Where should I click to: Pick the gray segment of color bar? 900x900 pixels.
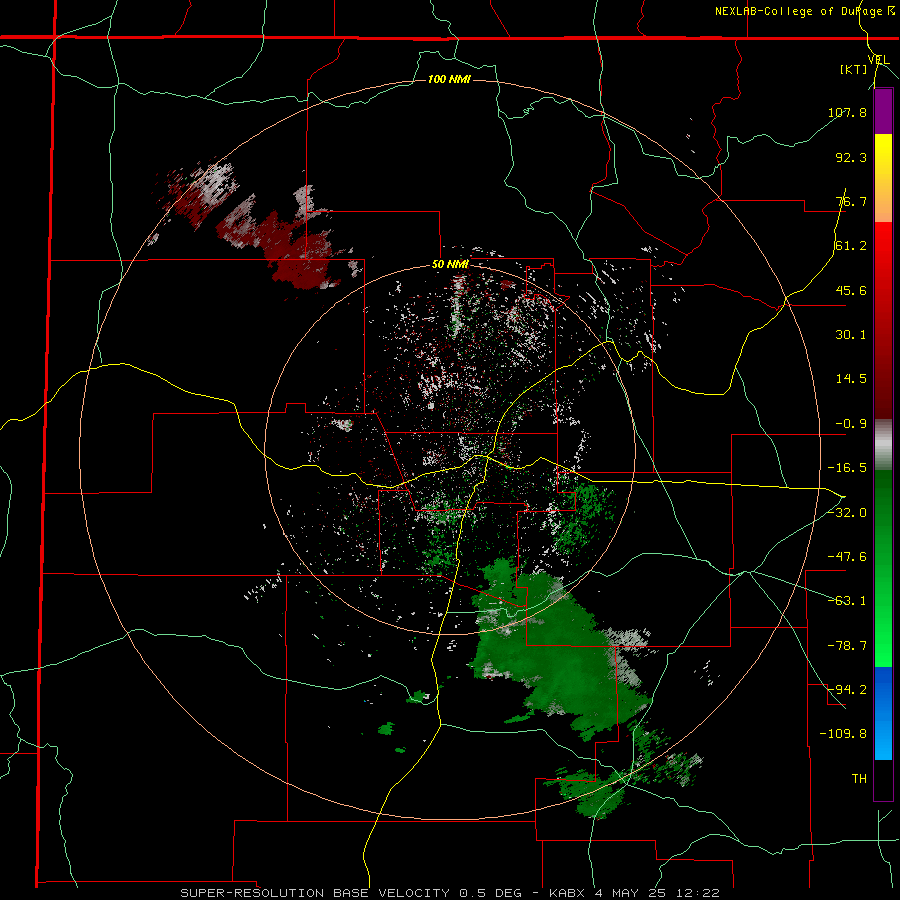[883, 445]
